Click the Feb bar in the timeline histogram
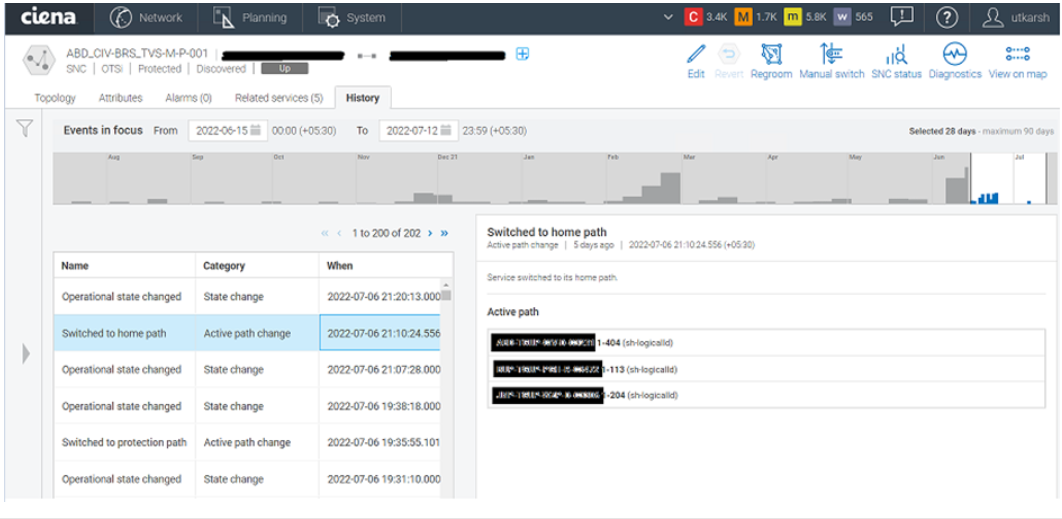1062x519 pixels. point(670,188)
